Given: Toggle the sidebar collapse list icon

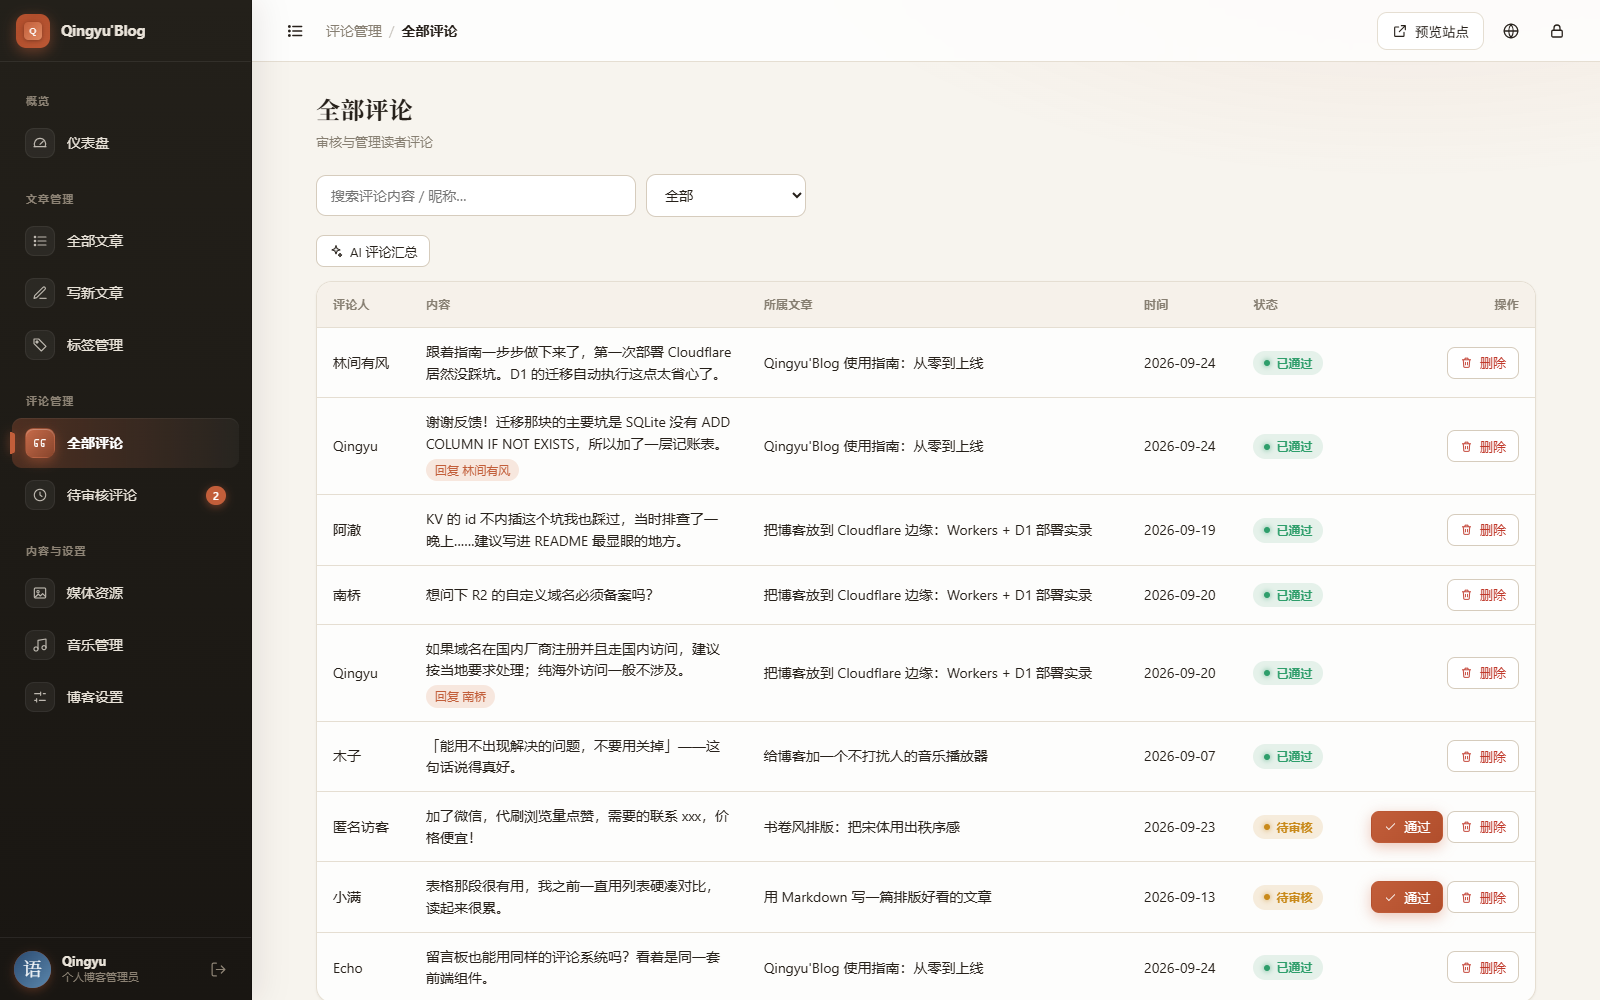Looking at the screenshot, I should point(295,31).
